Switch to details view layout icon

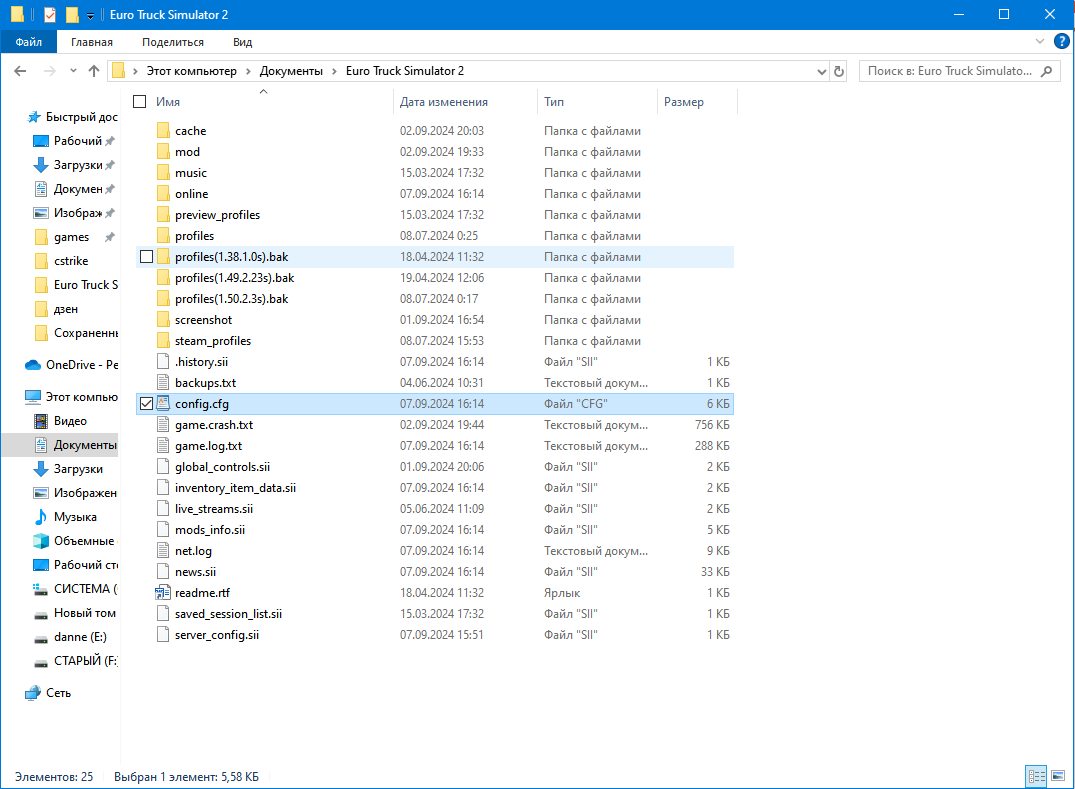point(1036,776)
